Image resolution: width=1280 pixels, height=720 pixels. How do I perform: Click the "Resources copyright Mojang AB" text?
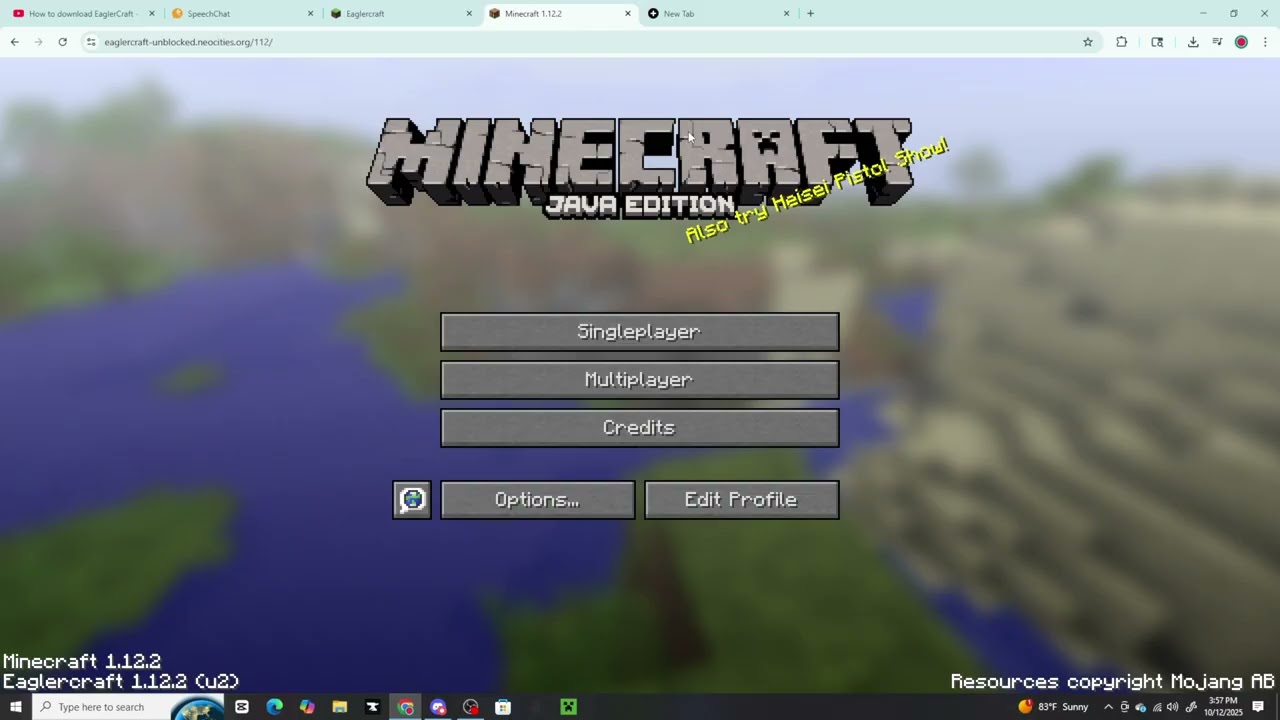pyautogui.click(x=1113, y=682)
